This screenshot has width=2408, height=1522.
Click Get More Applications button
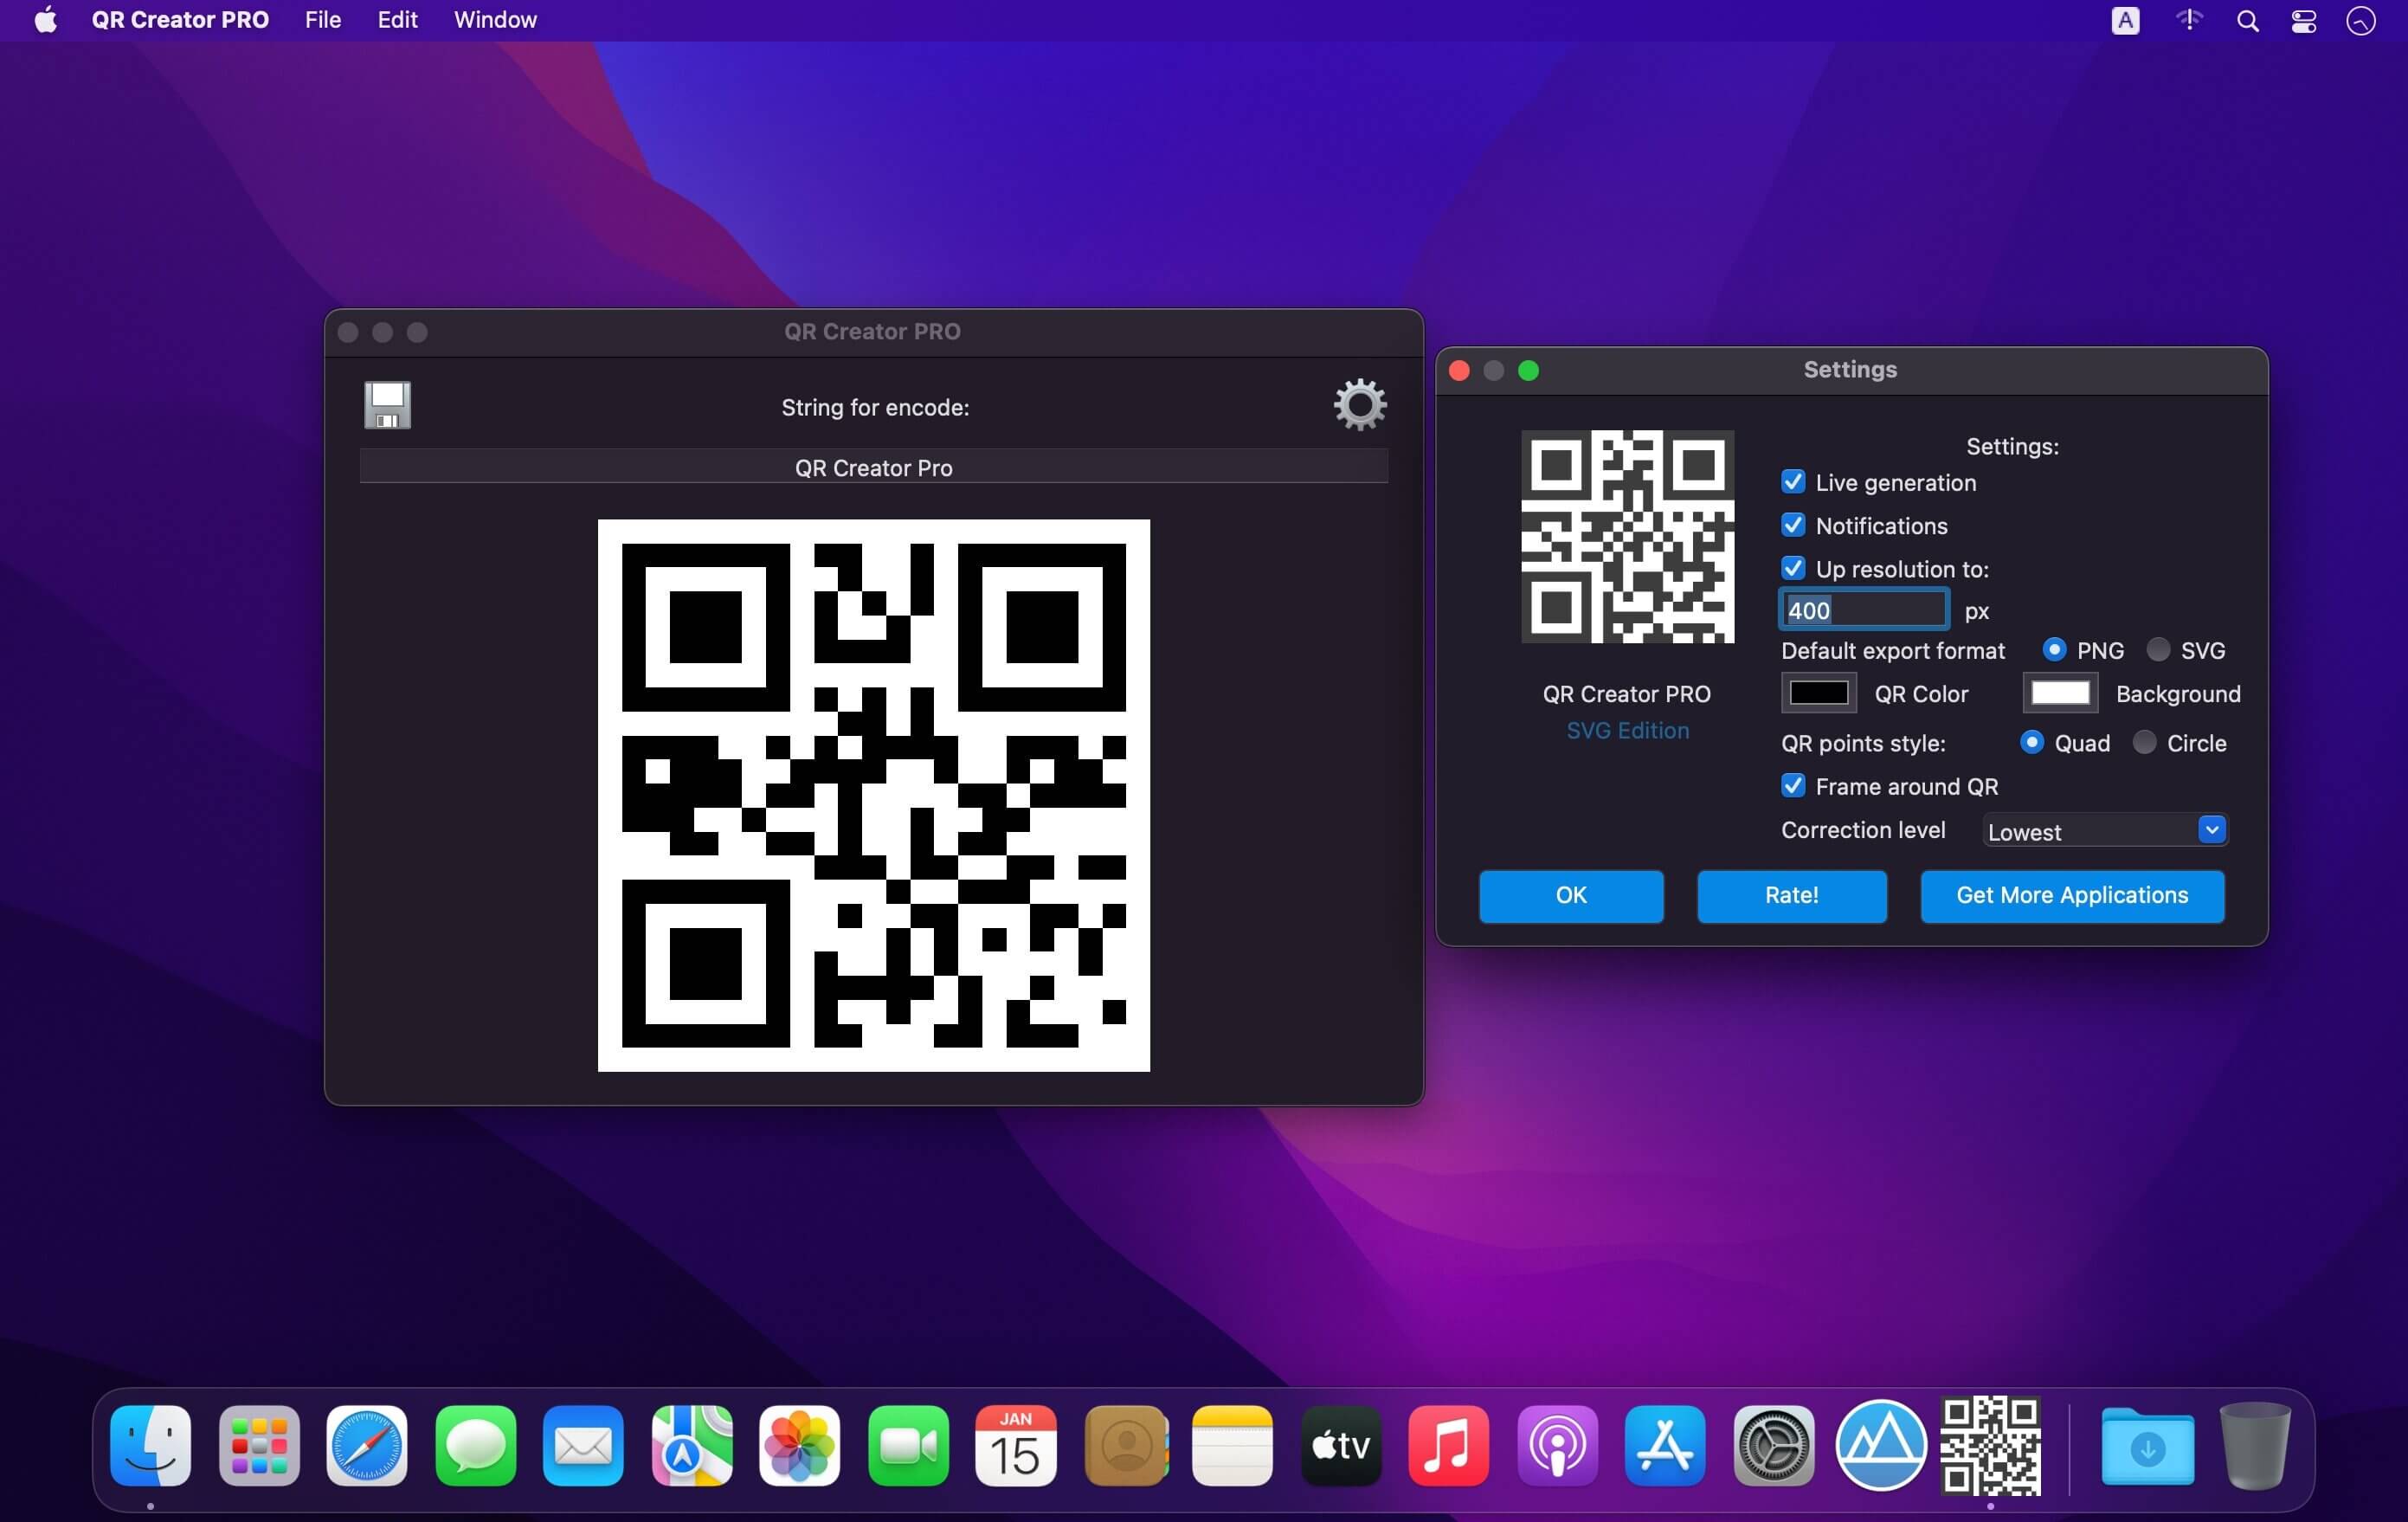pyautogui.click(x=2072, y=895)
